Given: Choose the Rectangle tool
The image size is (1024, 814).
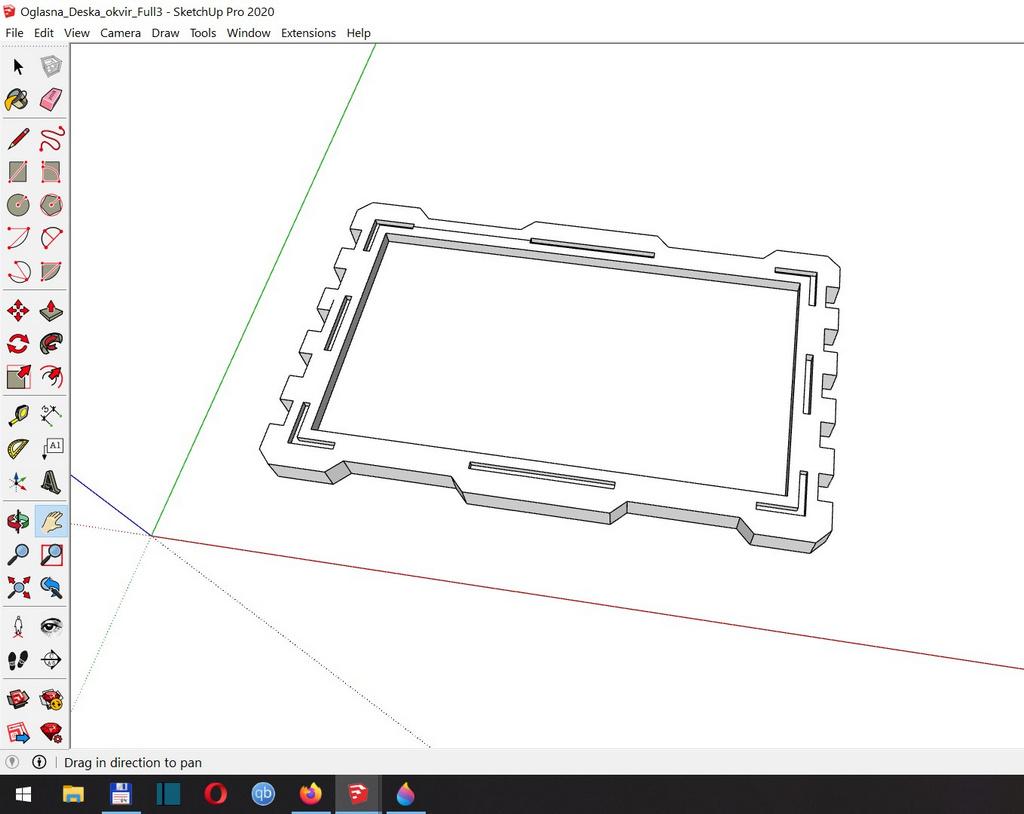Looking at the screenshot, I should (18, 172).
